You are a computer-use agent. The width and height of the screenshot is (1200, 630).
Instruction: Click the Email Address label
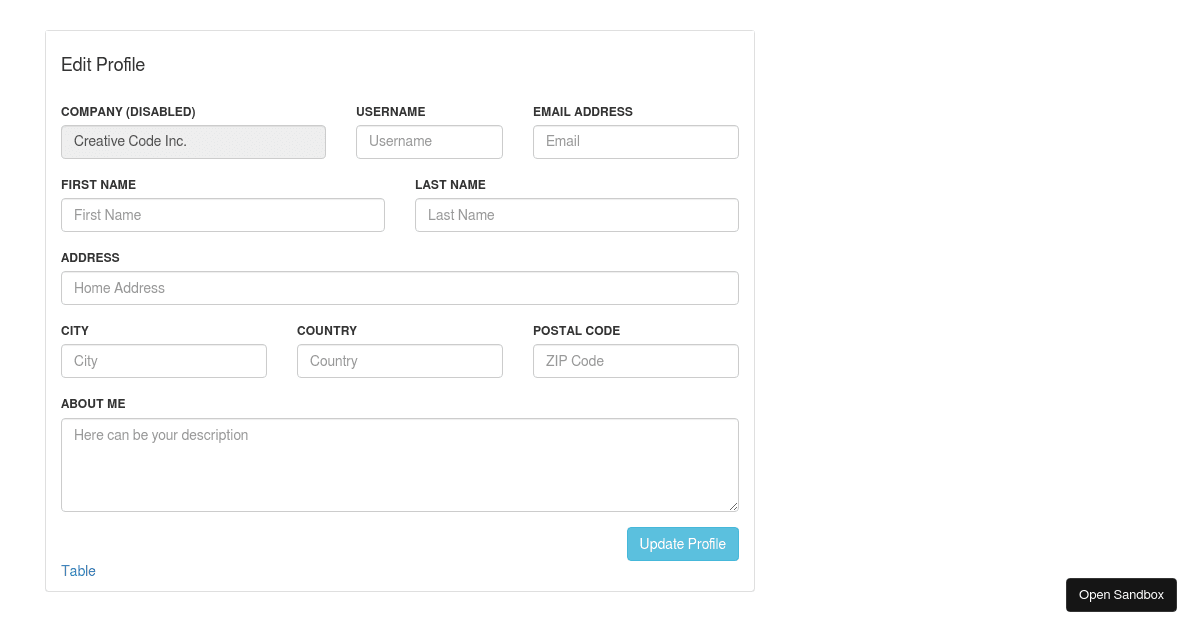[x=583, y=111]
